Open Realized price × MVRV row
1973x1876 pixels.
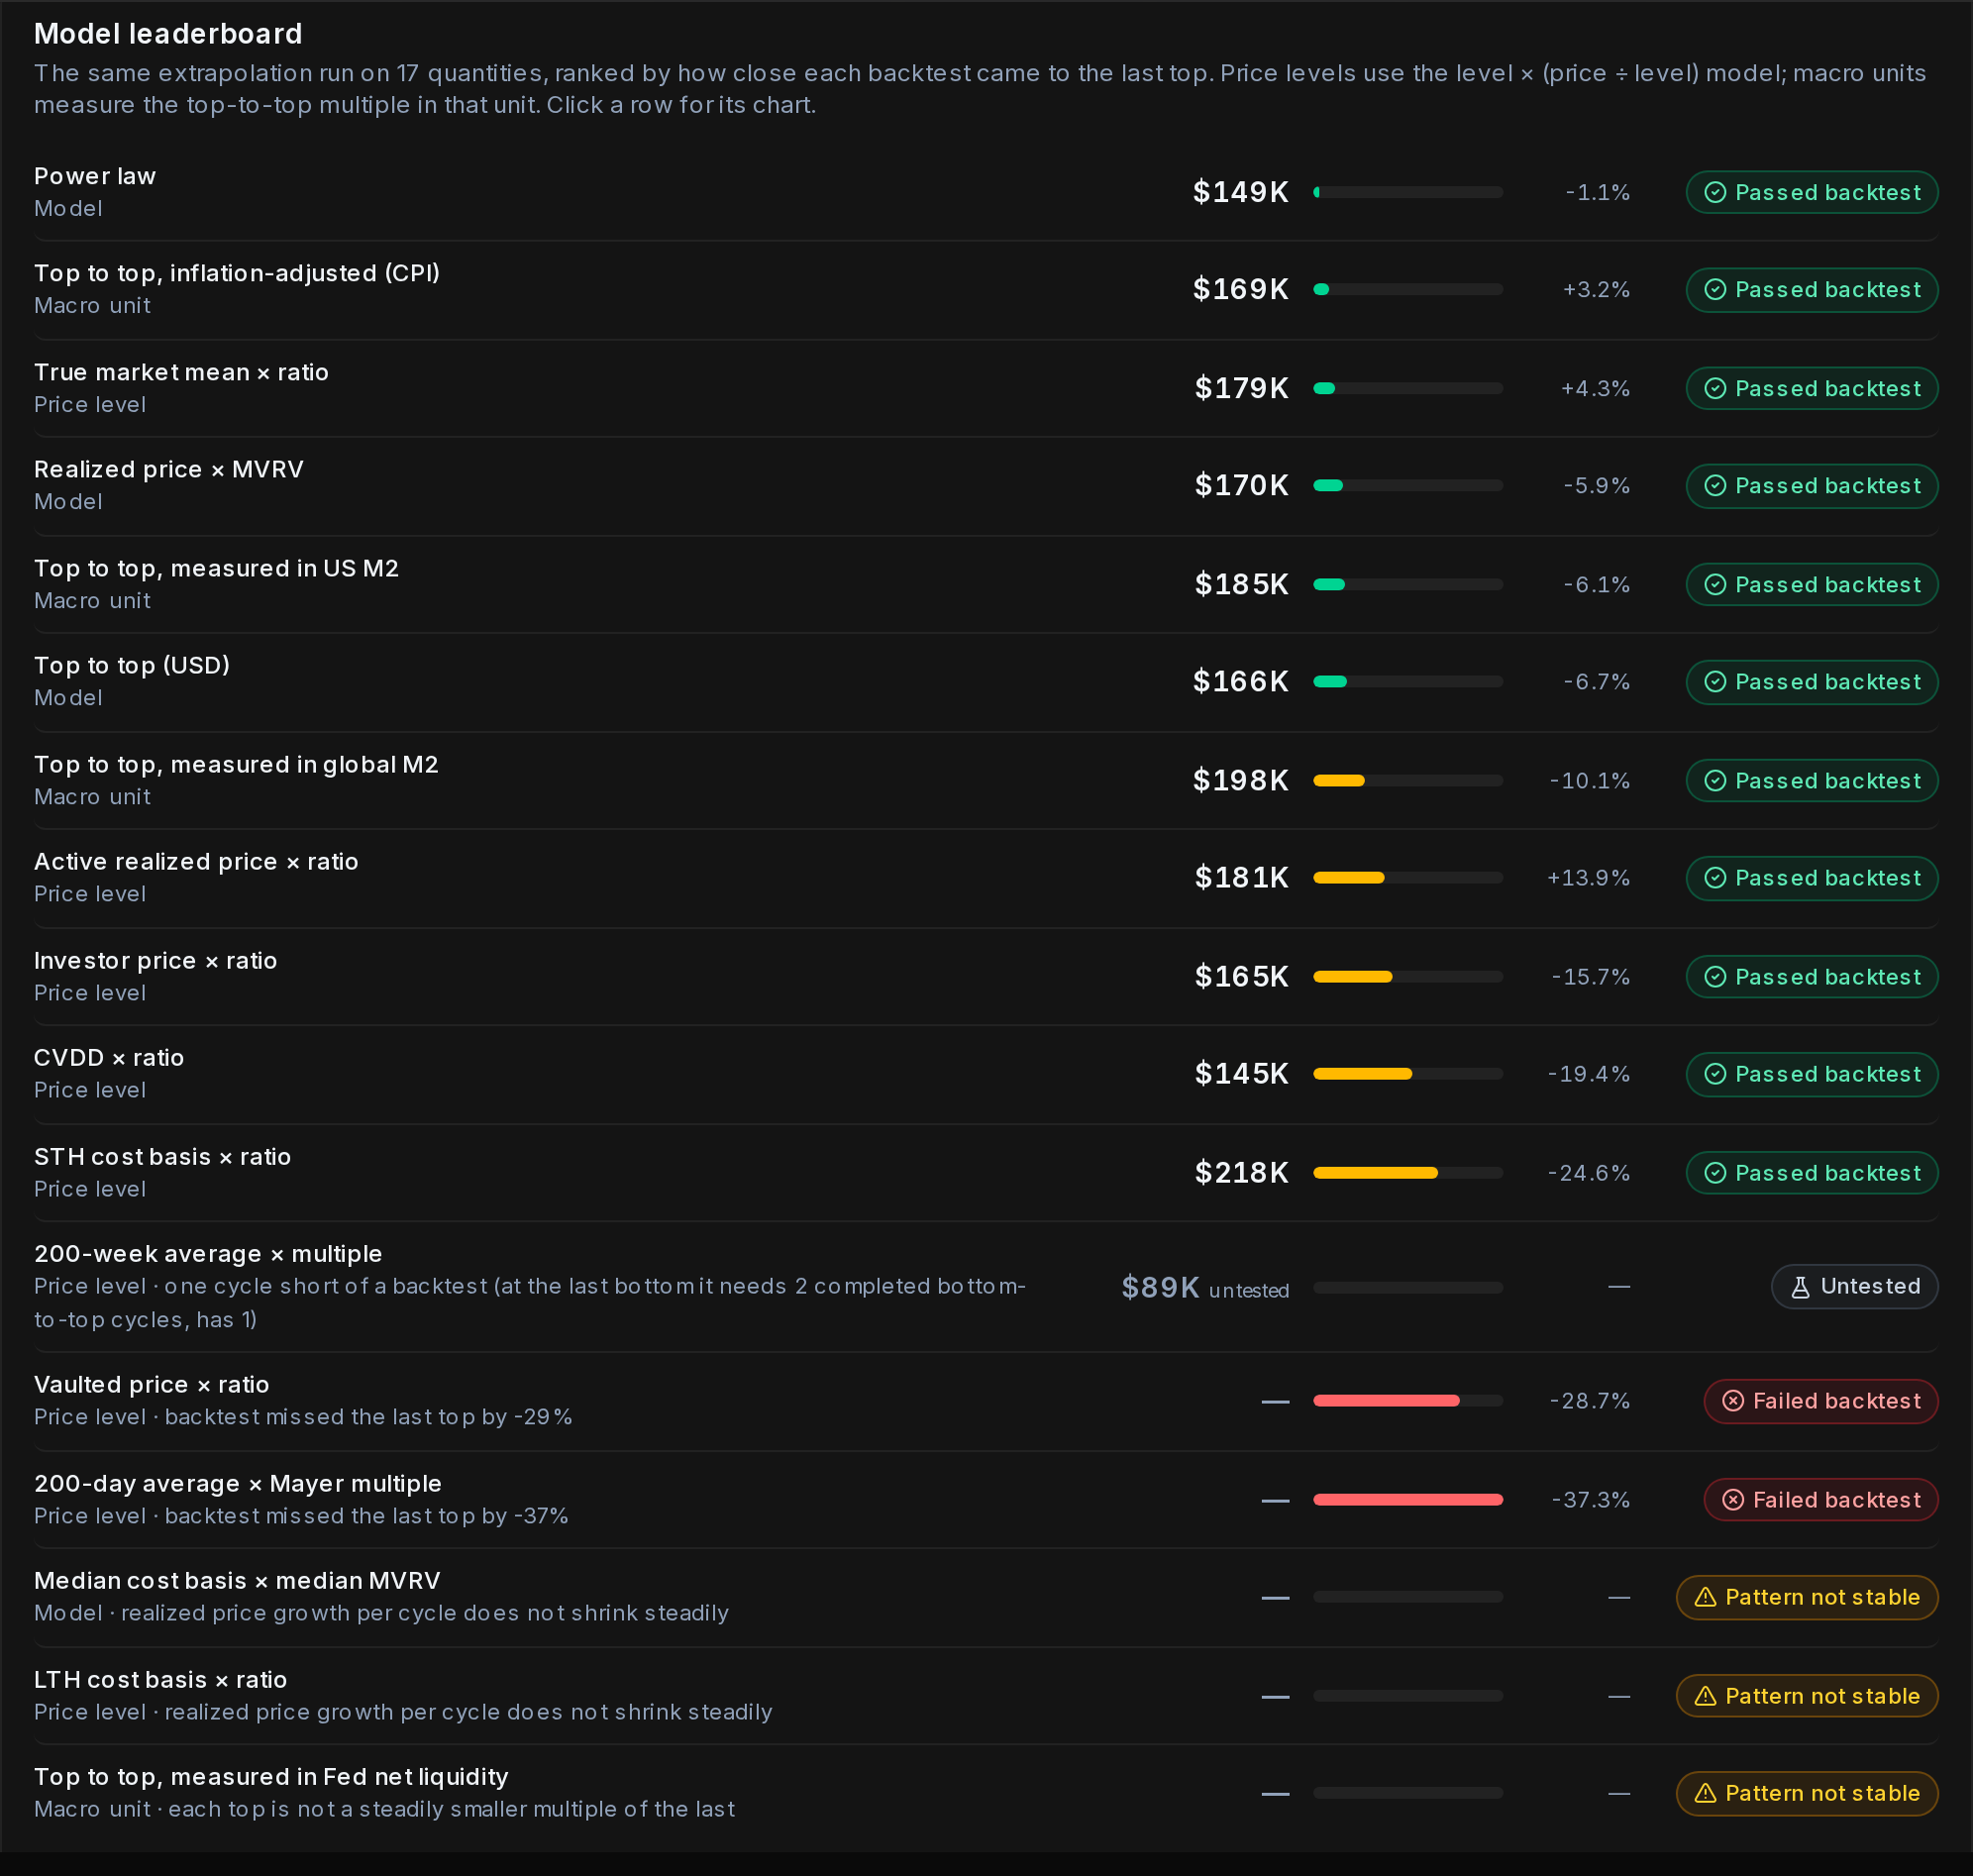click(x=986, y=486)
